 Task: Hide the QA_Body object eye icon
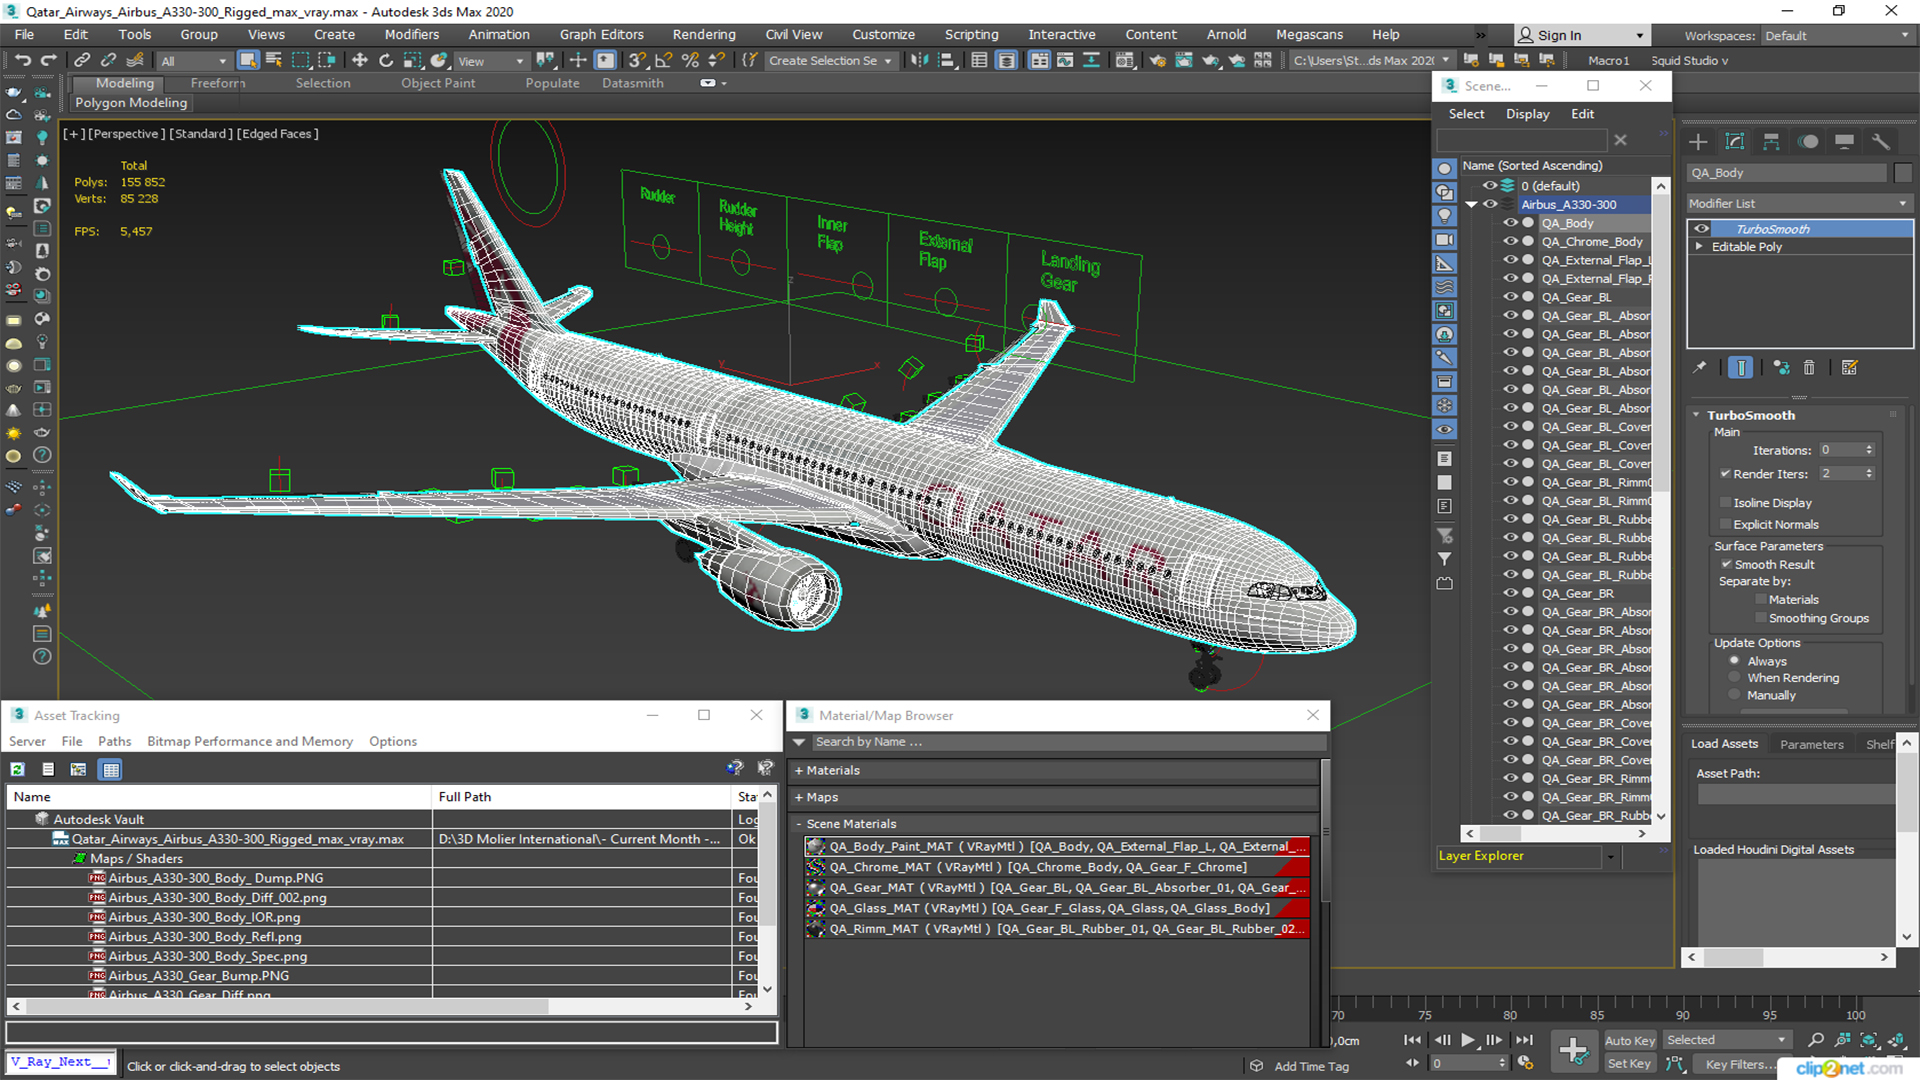click(x=1510, y=223)
